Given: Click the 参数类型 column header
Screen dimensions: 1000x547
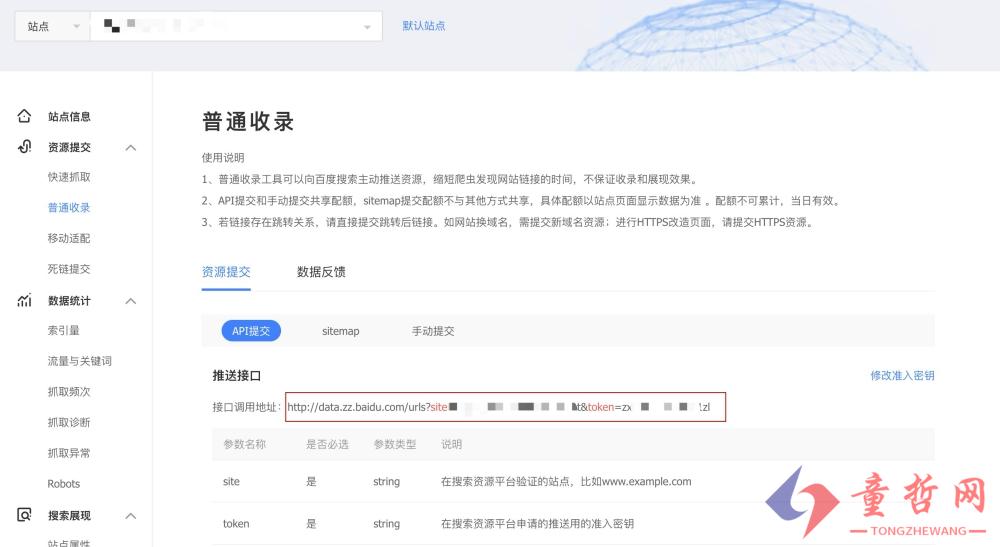Looking at the screenshot, I should 395,444.
